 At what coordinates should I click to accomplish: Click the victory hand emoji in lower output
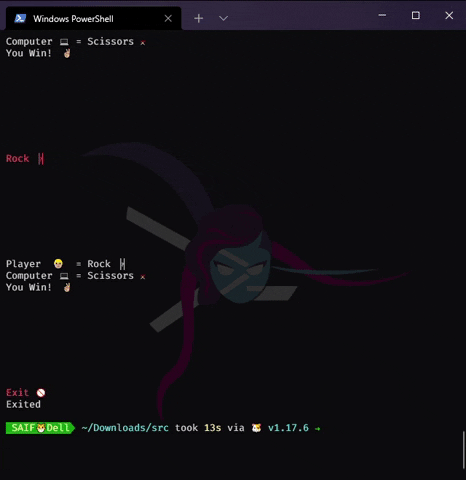click(x=67, y=287)
